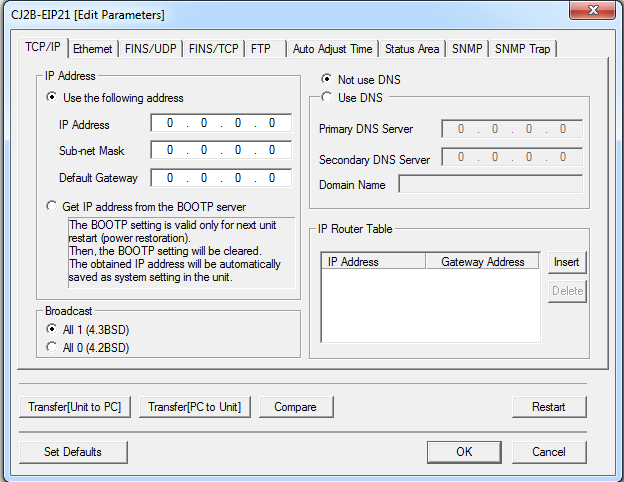Click the Restart button

click(x=549, y=407)
